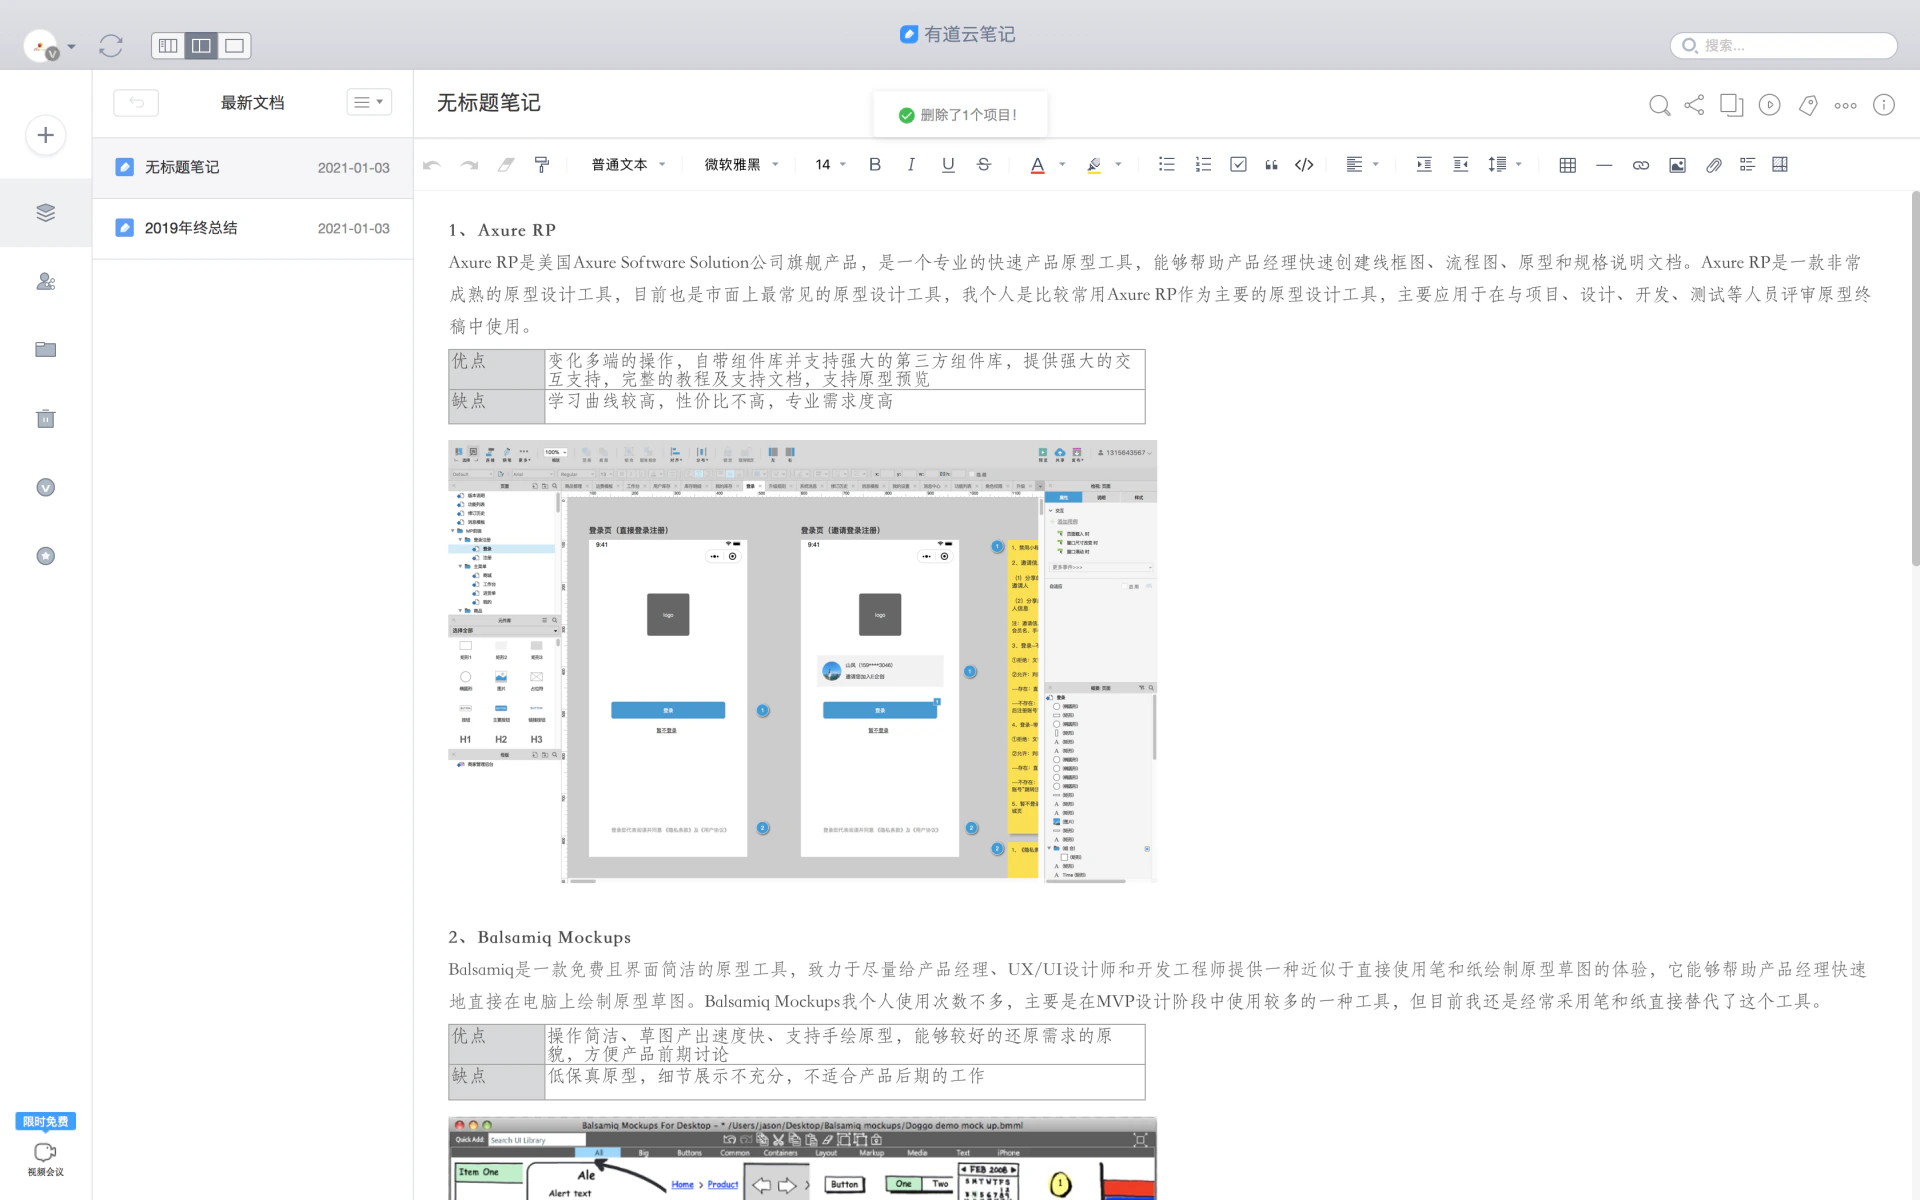The width and height of the screenshot is (1920, 1200).
Task: Apply the yellow highlight color
Action: tap(1094, 165)
